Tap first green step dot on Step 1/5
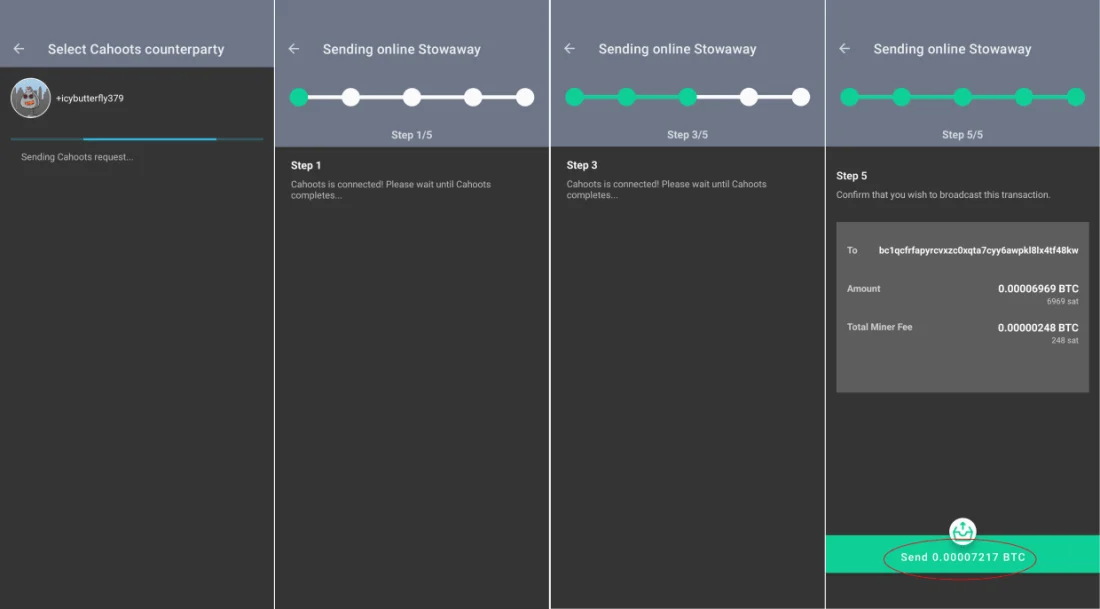The image size is (1100, 609). (x=298, y=97)
